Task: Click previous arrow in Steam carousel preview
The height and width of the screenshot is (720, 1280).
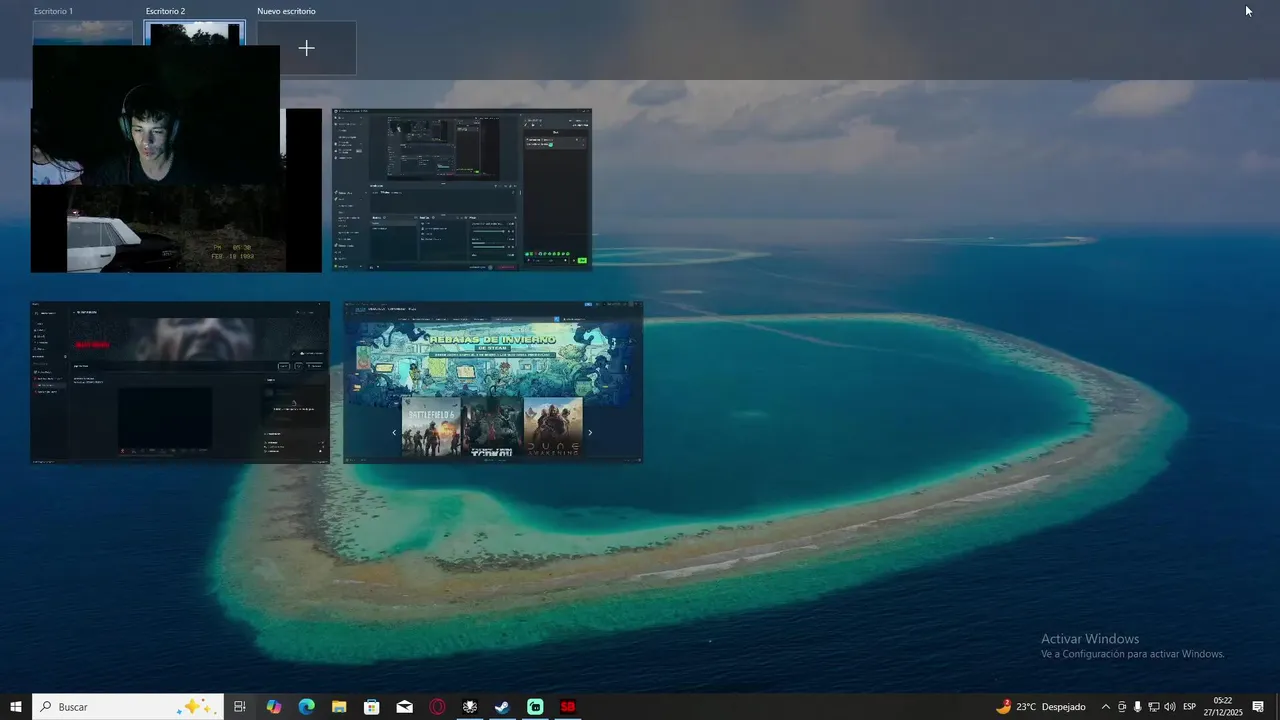Action: coord(394,433)
